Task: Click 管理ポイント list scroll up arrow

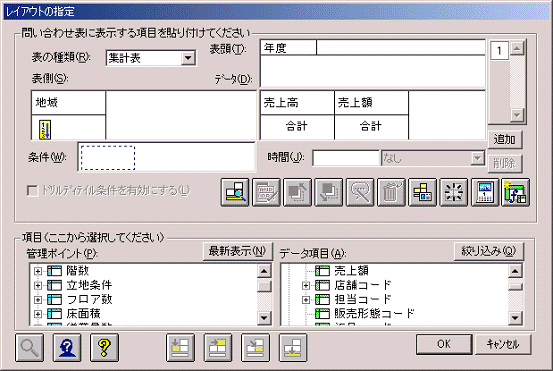Action: point(264,271)
